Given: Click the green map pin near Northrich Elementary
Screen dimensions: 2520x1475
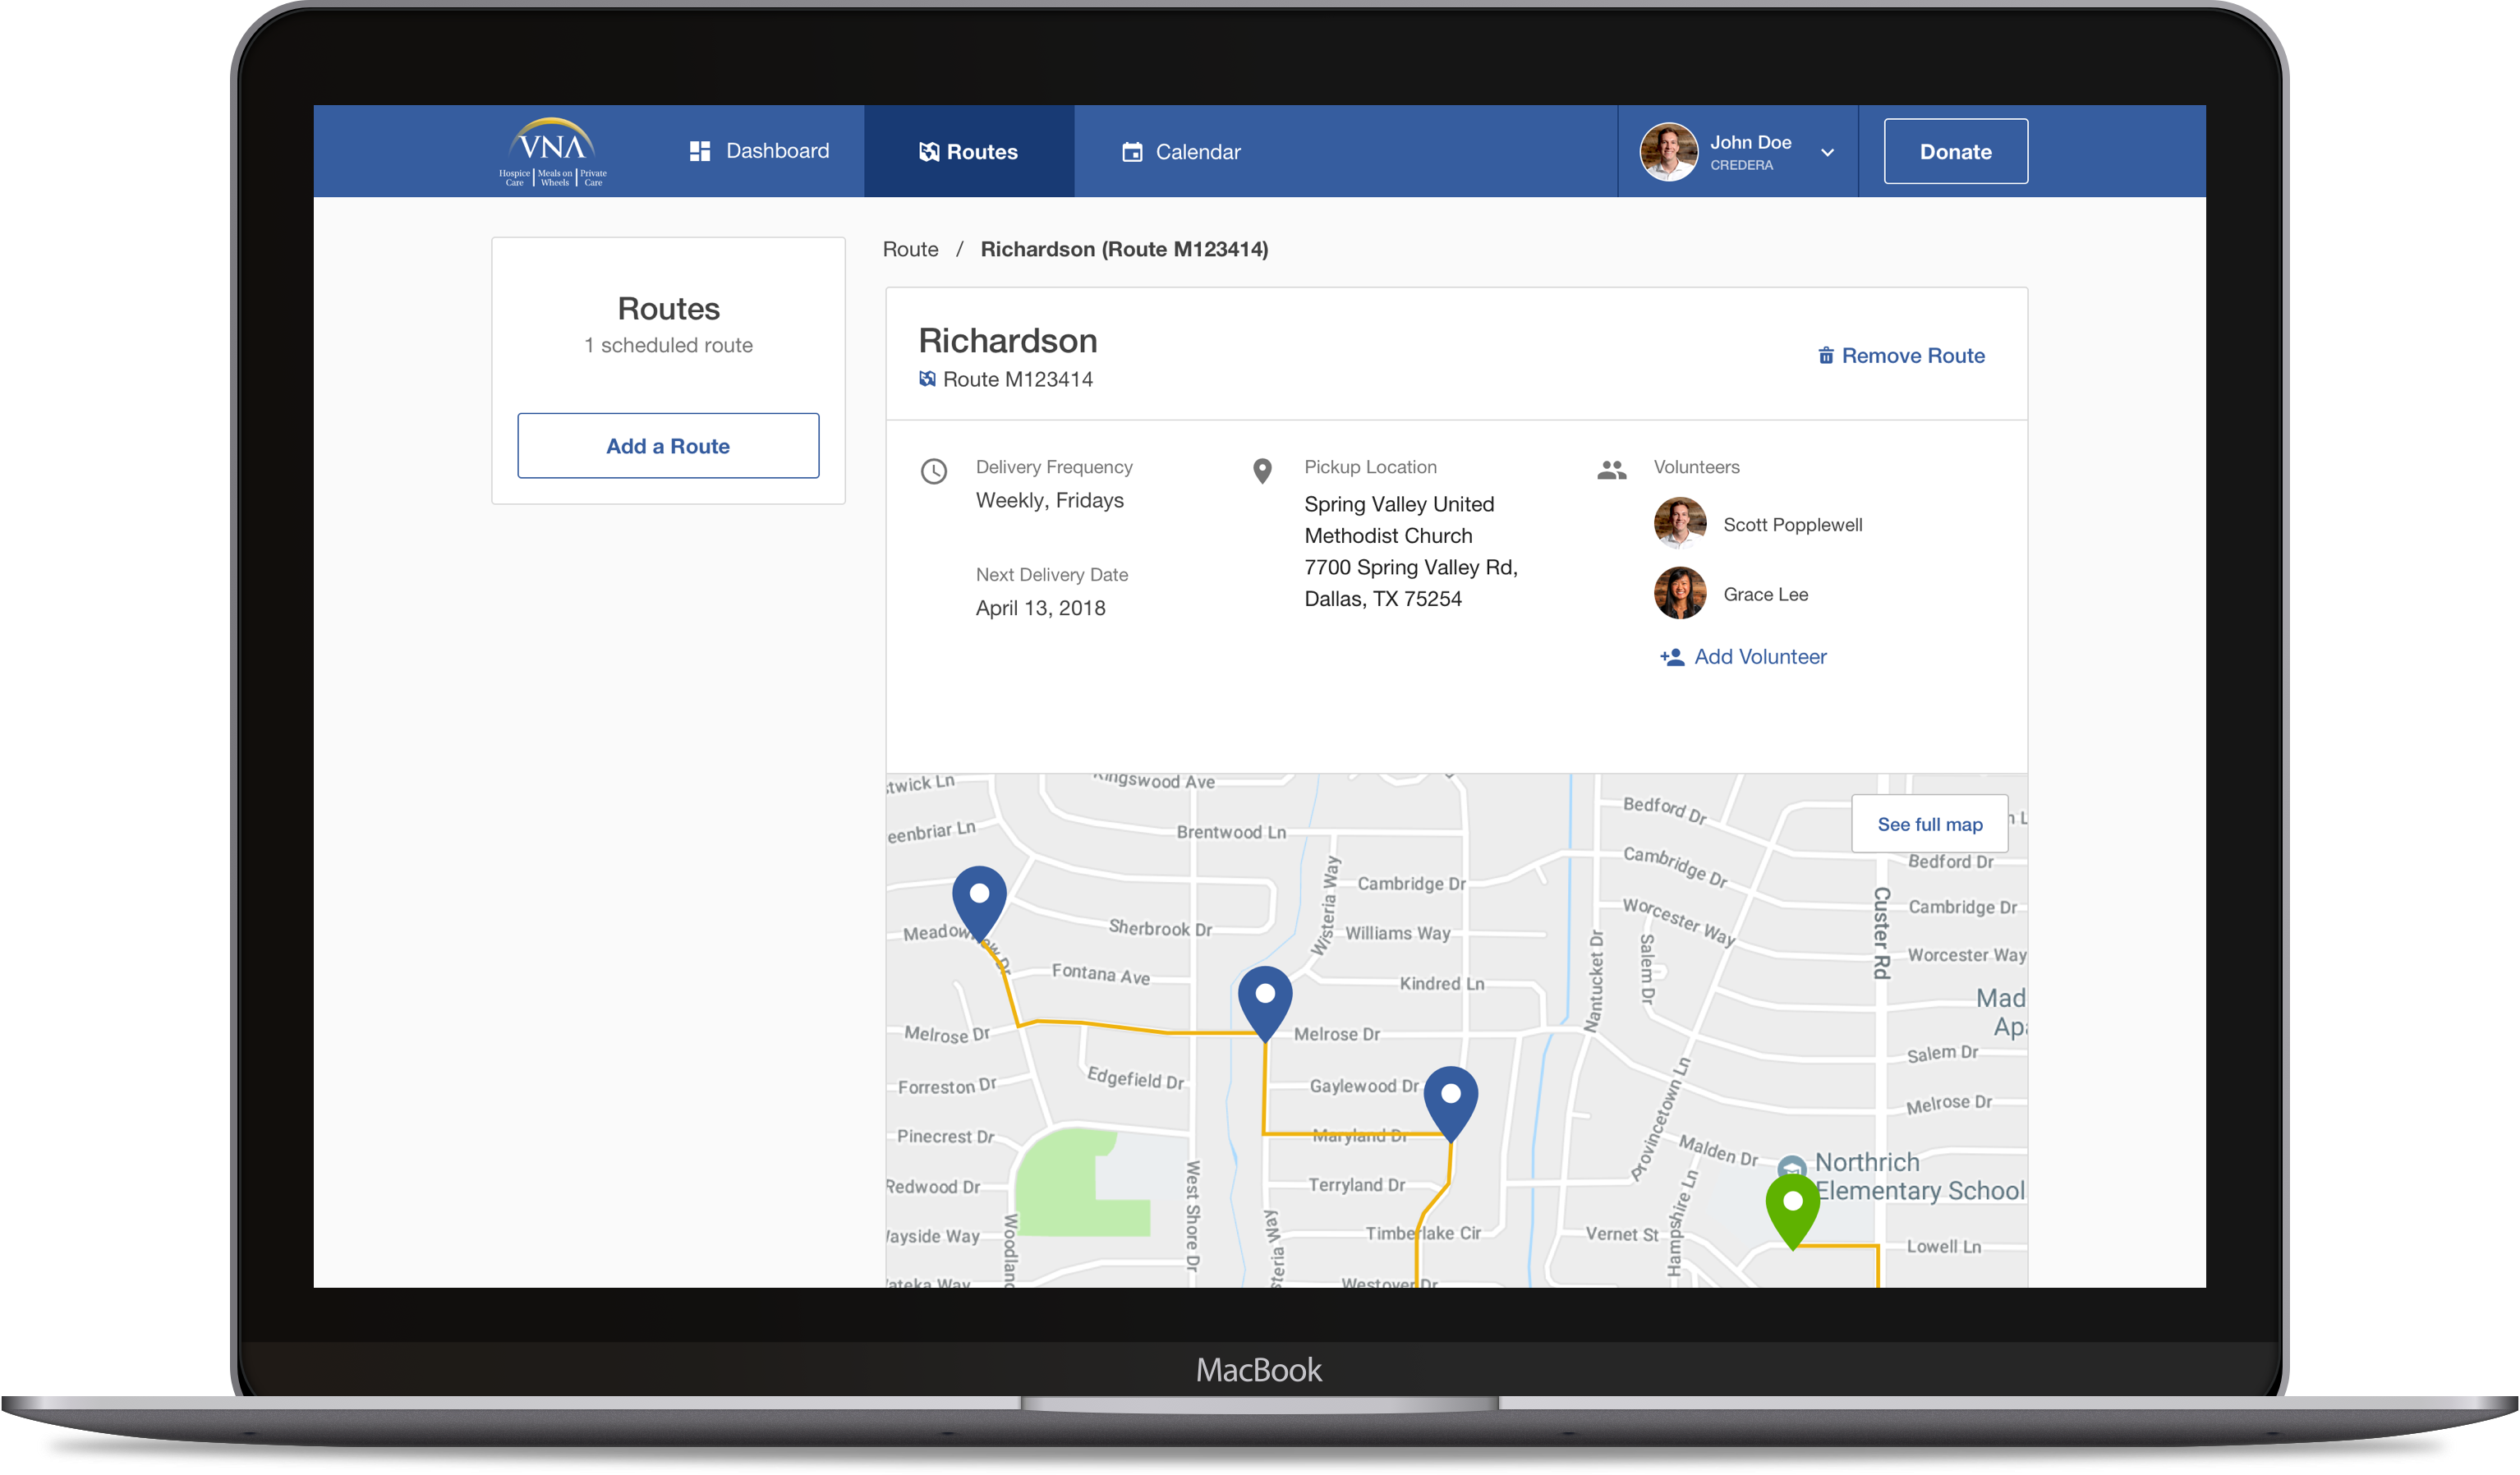Looking at the screenshot, I should 1792,1211.
